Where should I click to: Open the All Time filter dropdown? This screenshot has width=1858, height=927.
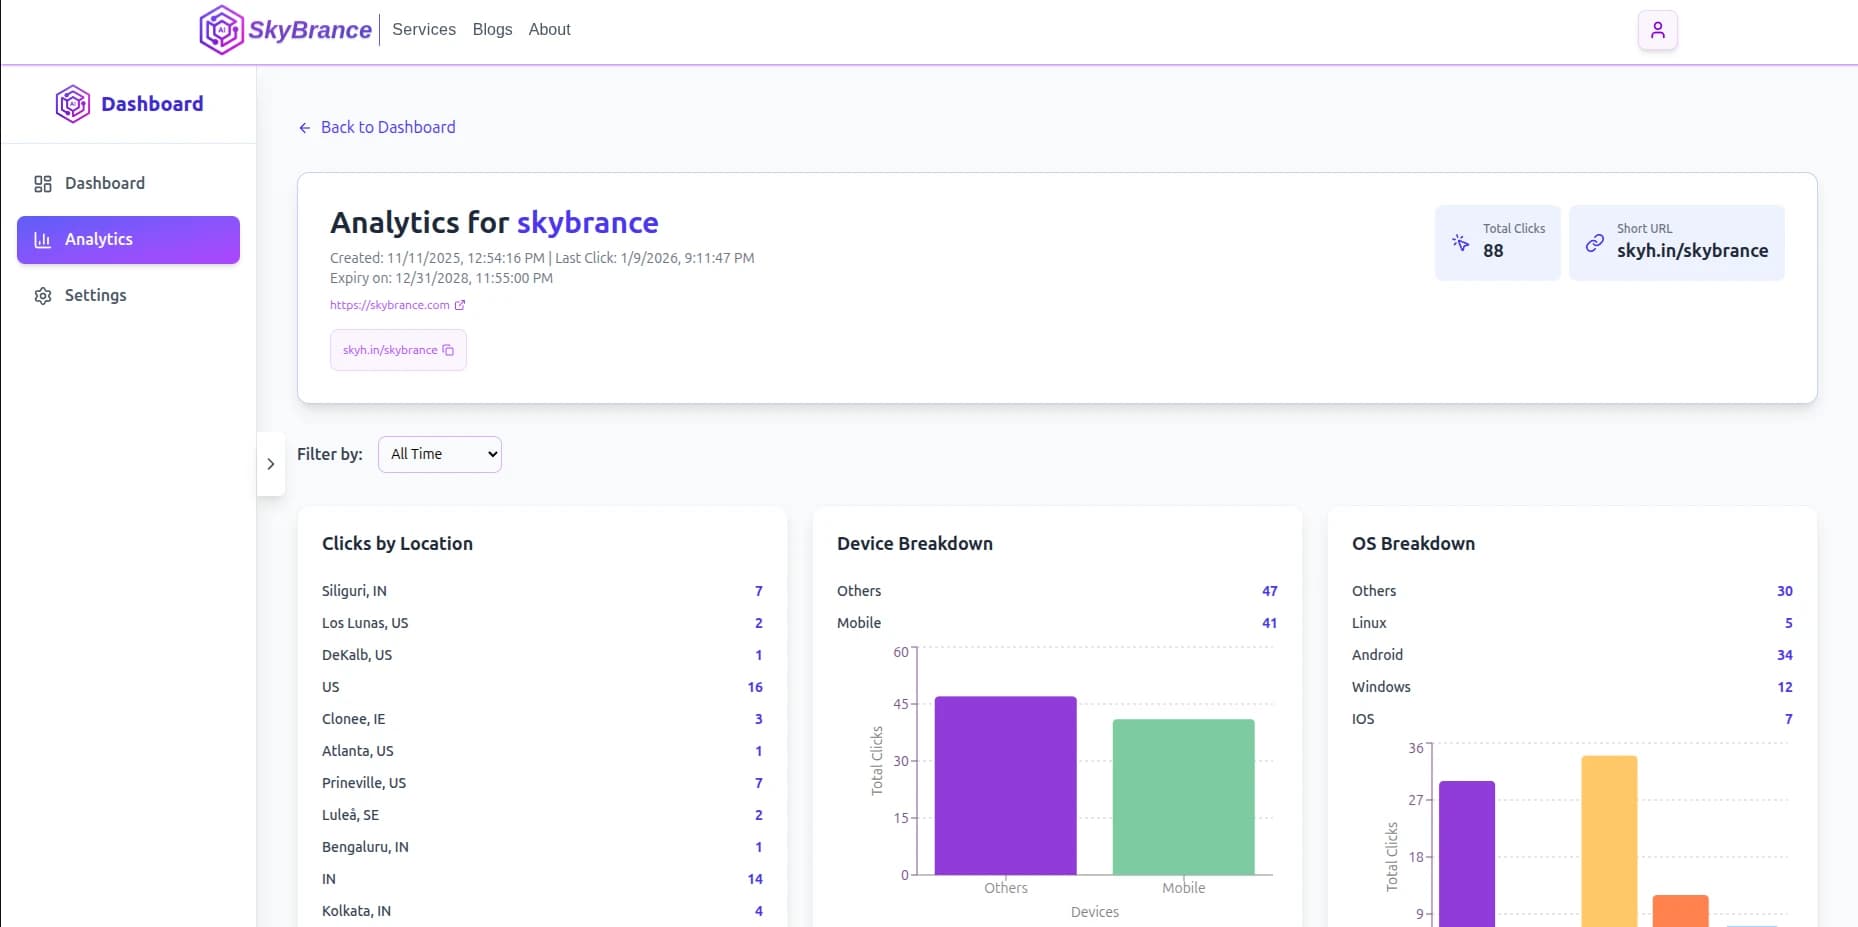click(x=440, y=454)
